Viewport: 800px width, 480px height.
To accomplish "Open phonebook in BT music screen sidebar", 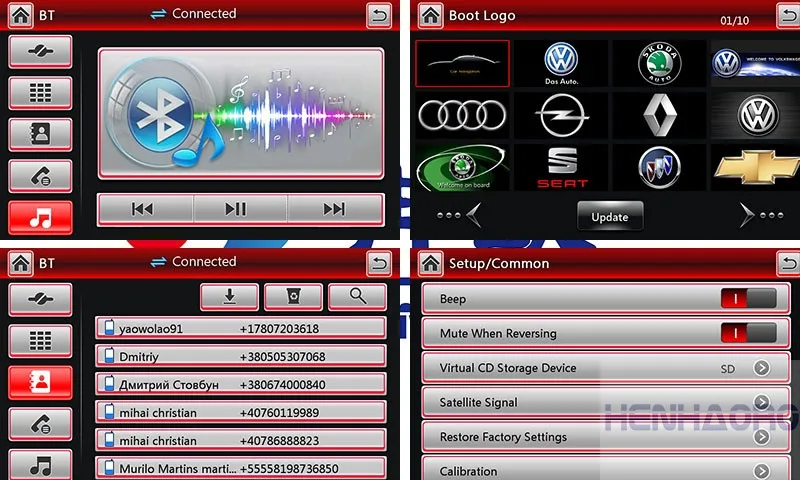I will [40, 134].
